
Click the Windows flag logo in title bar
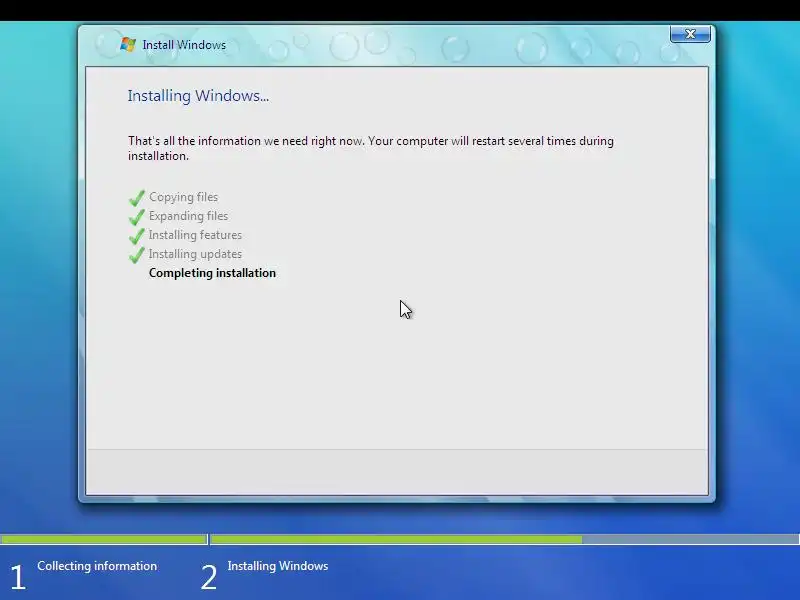tap(128, 44)
